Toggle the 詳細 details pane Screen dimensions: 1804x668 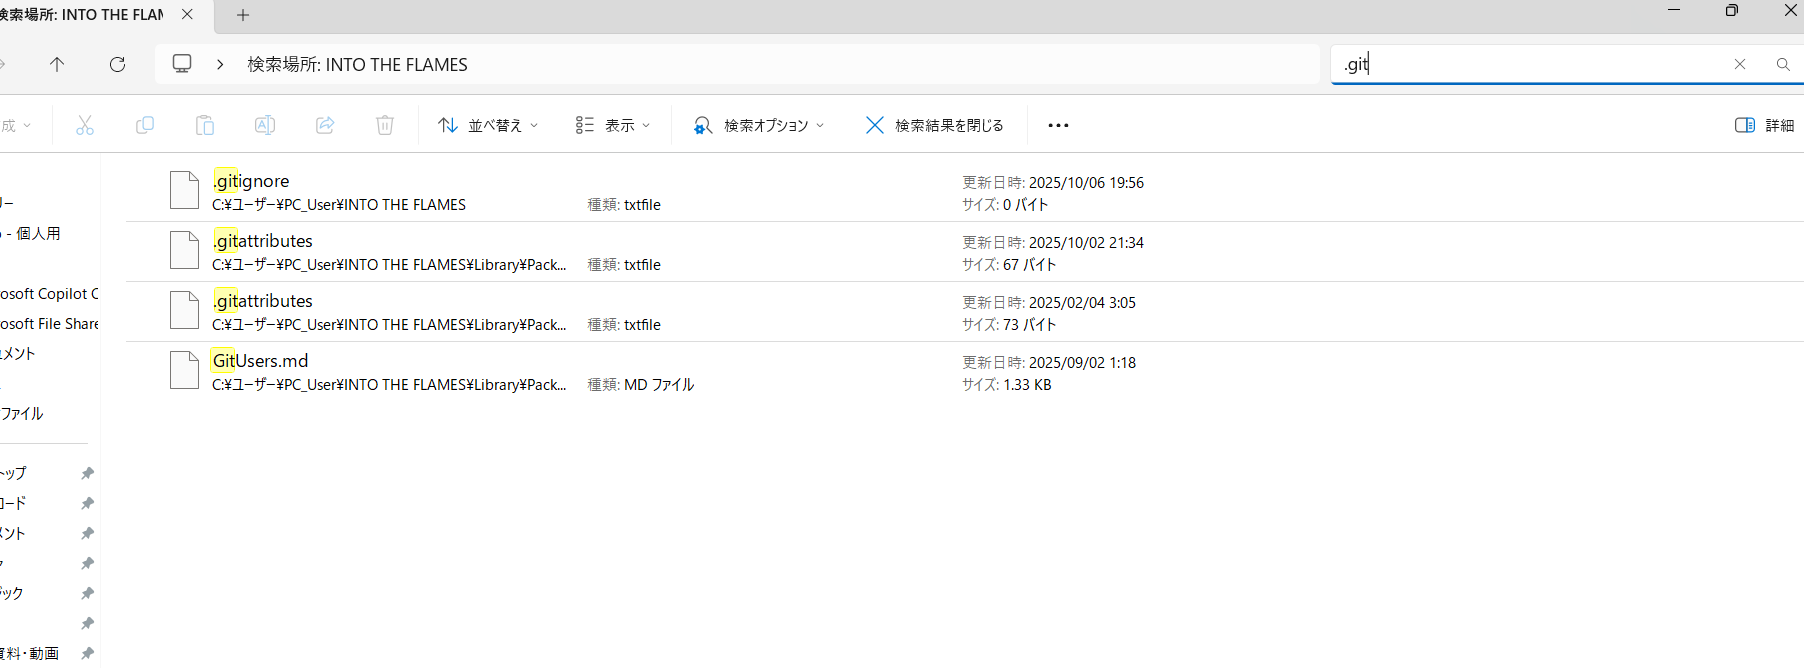tap(1764, 125)
